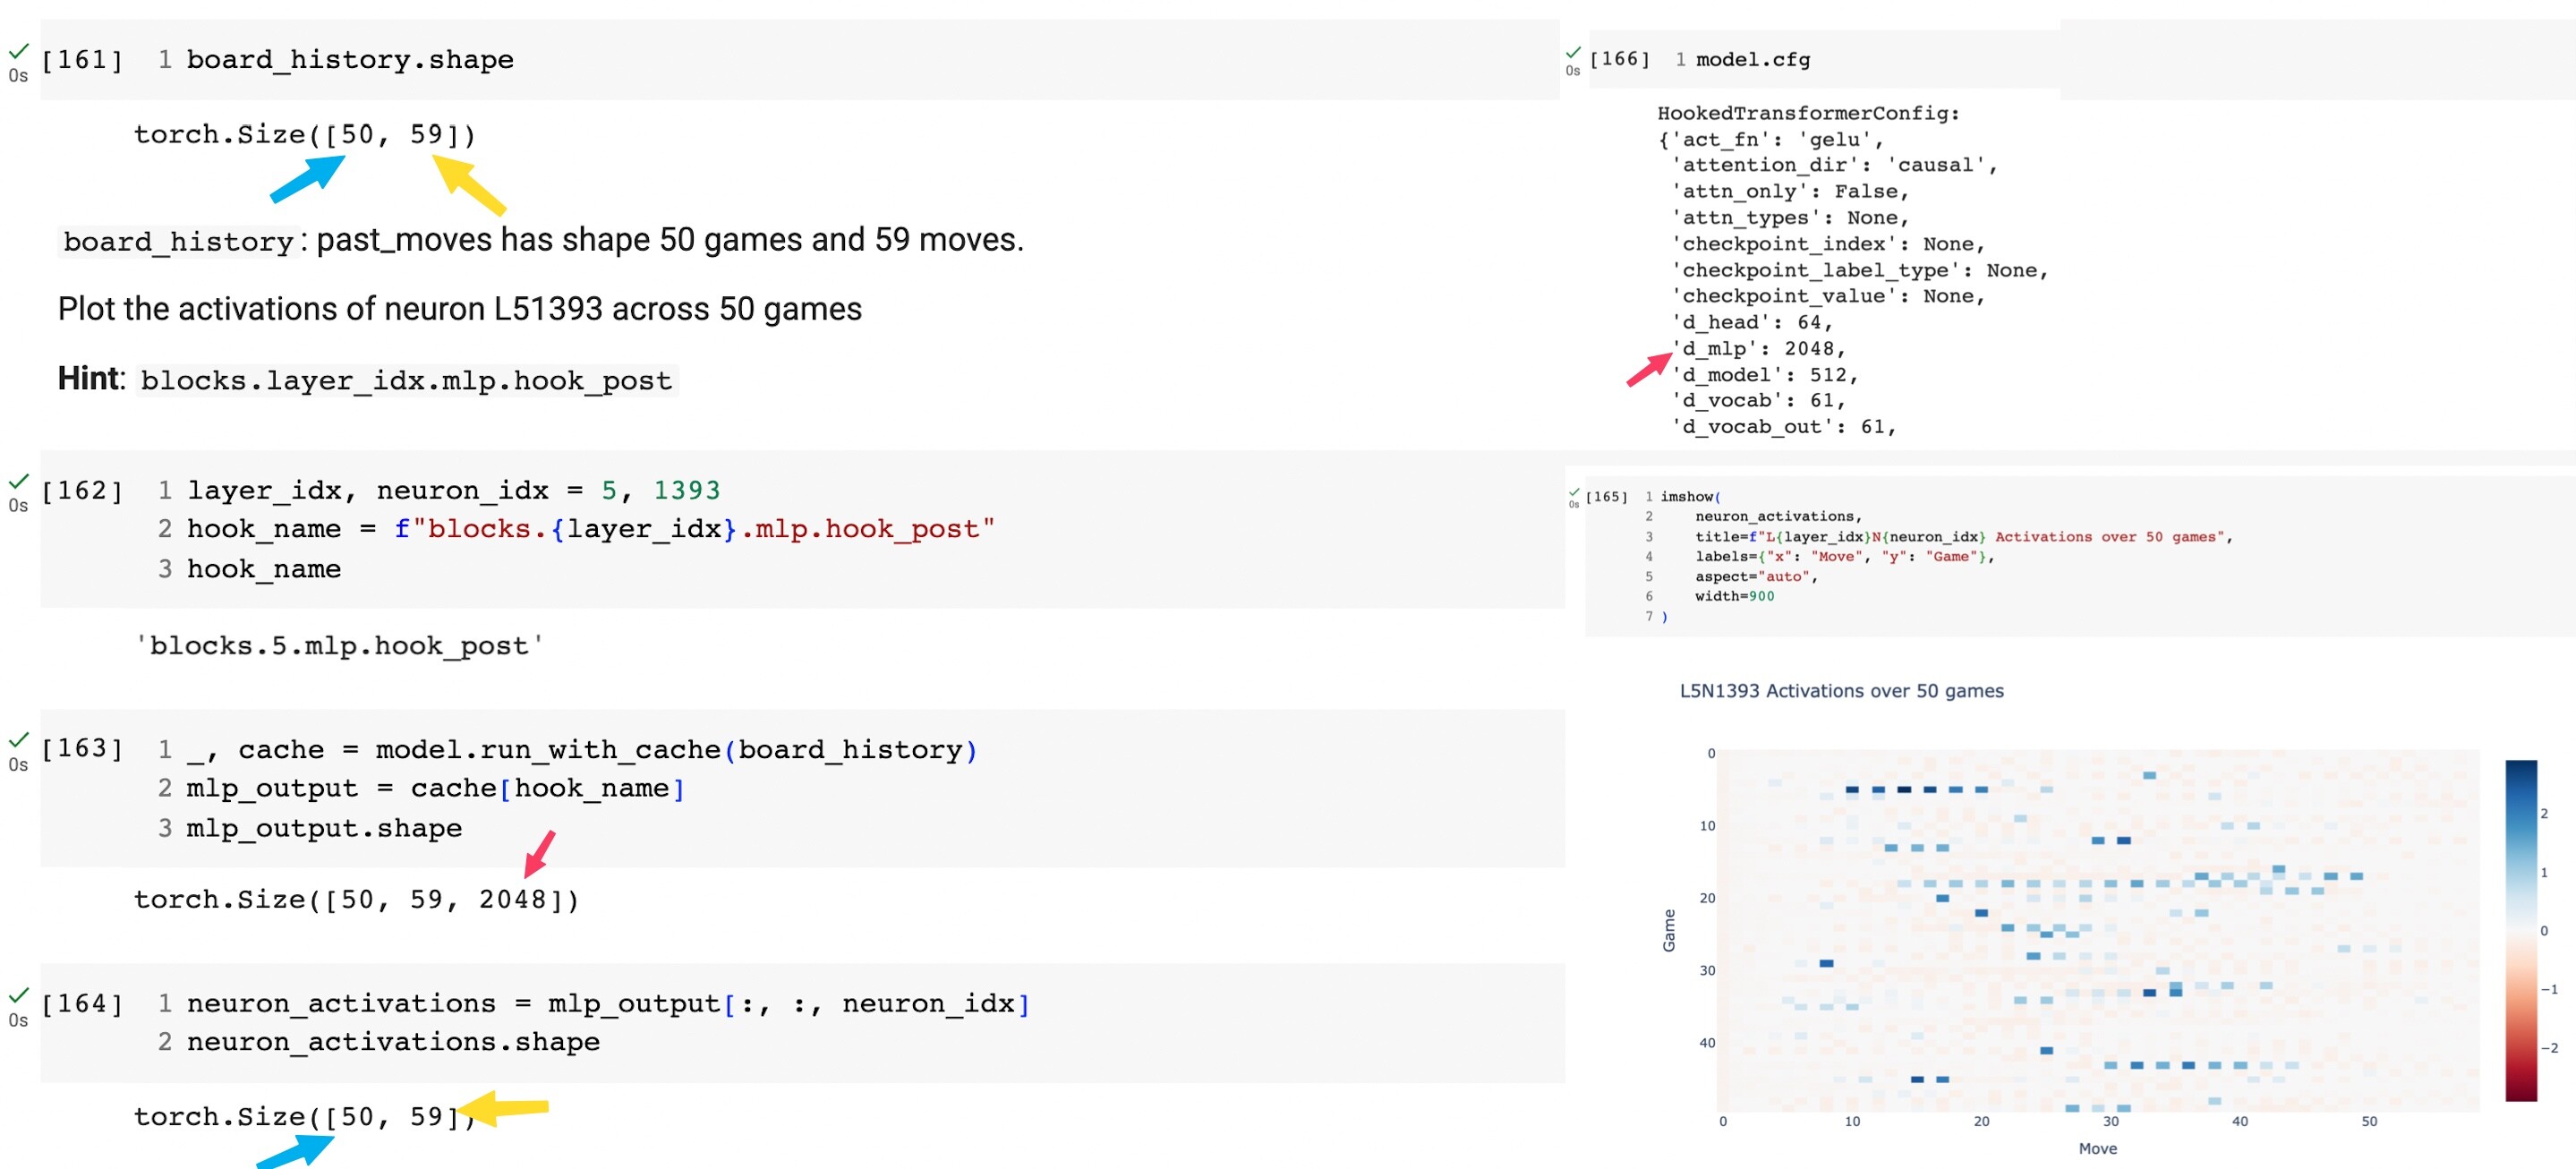Click the colorbar tick label −2
The height and width of the screenshot is (1169, 2576).
(2549, 1048)
